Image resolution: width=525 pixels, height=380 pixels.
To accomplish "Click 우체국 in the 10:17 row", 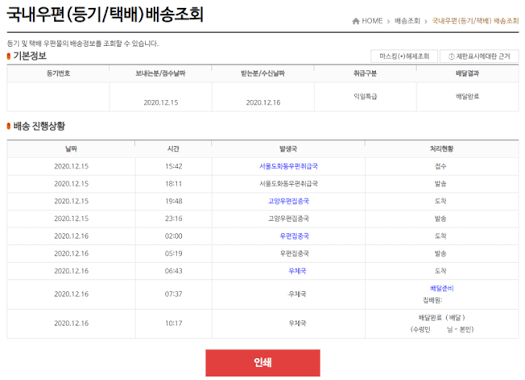I will tap(297, 323).
